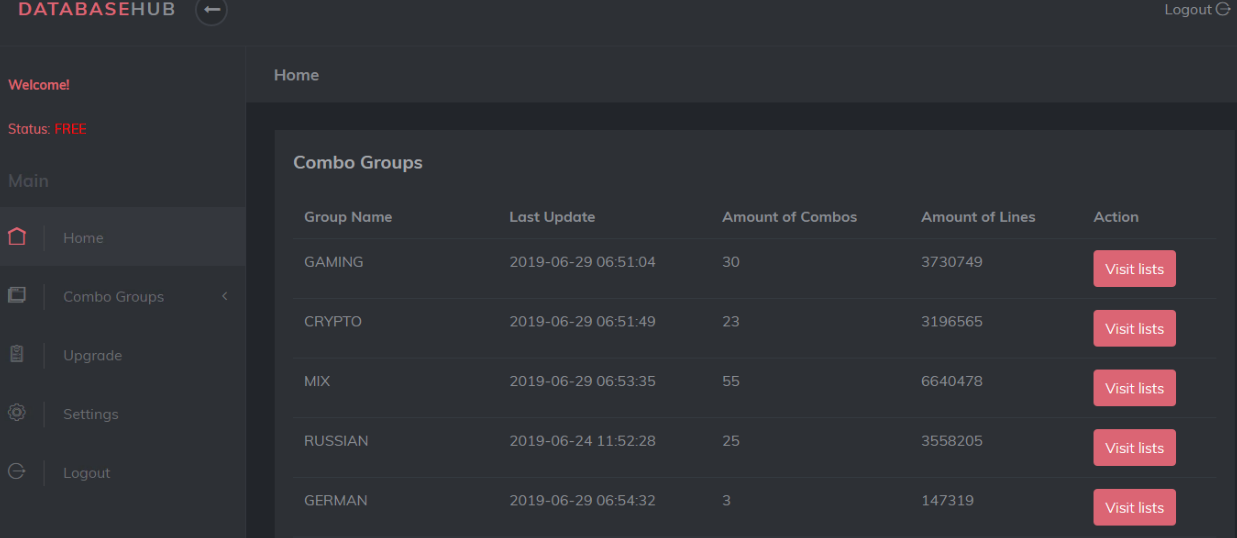Click the Amount of Combos header
This screenshot has height=538, width=1237.
(790, 217)
